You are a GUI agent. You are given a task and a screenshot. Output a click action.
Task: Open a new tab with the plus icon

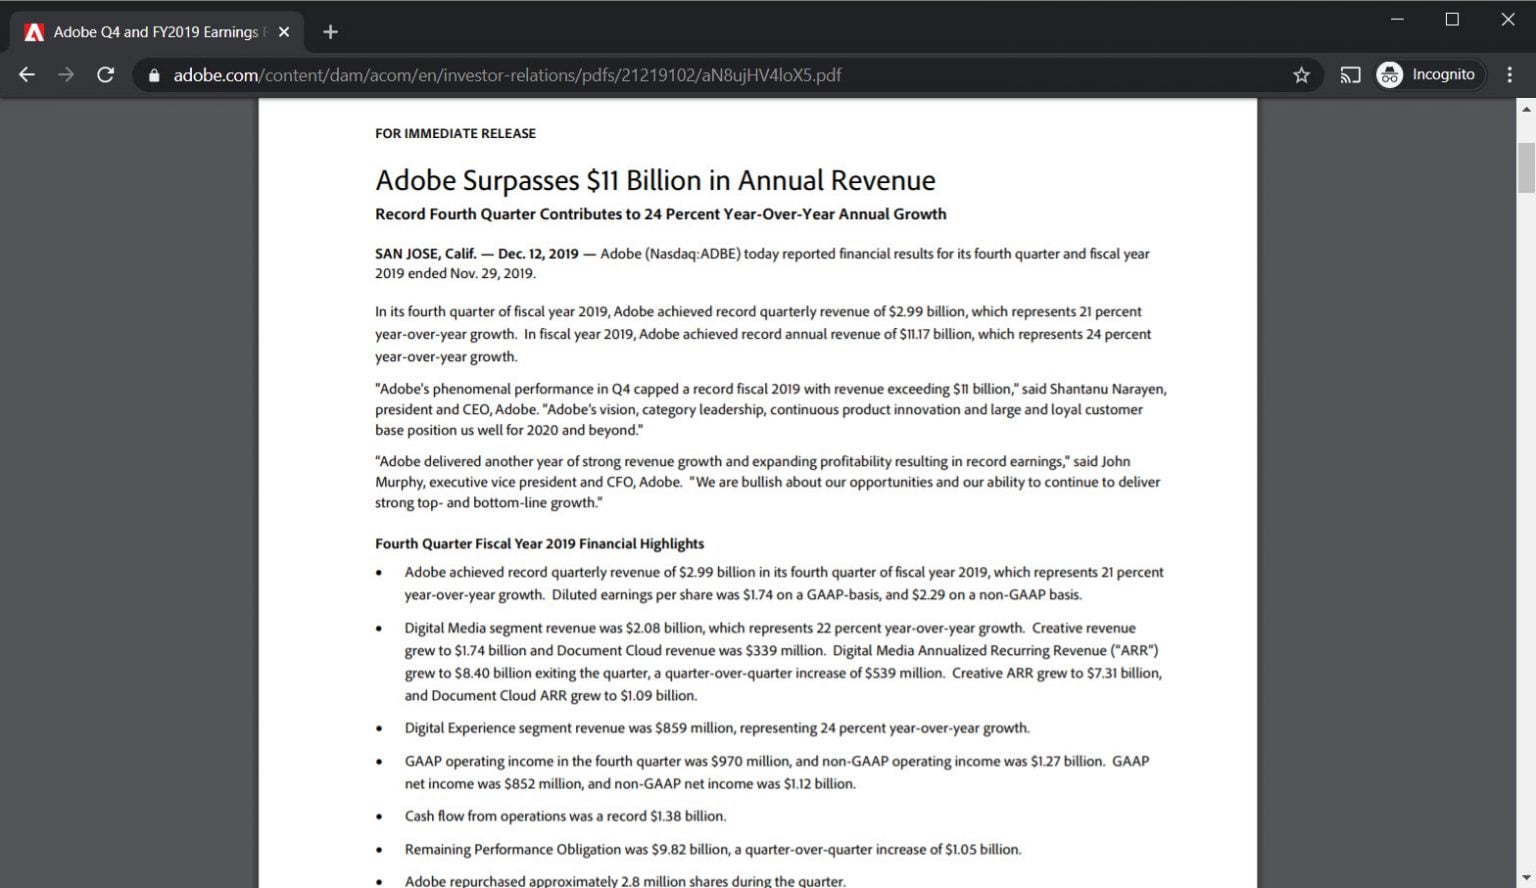[x=330, y=32]
